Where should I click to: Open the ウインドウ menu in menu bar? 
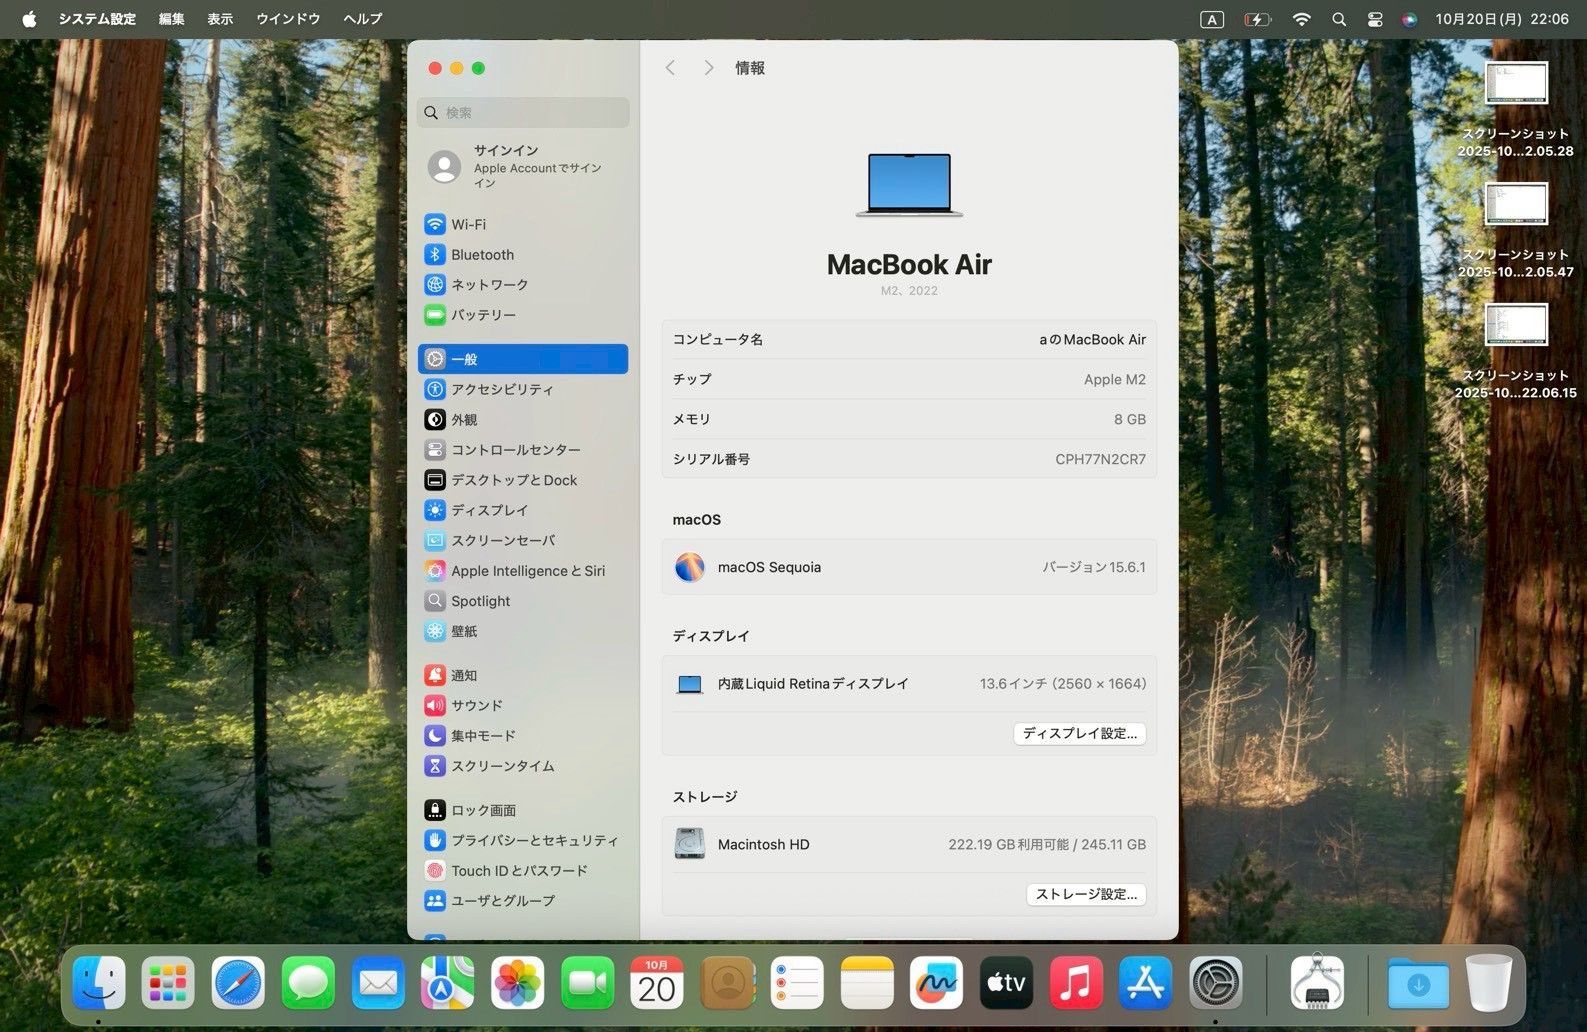[x=288, y=19]
